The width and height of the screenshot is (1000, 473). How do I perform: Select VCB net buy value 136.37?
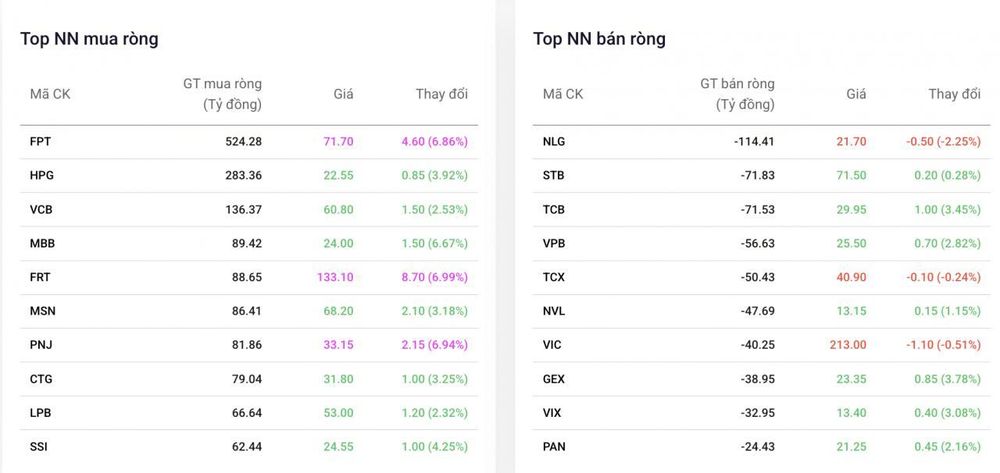244,209
